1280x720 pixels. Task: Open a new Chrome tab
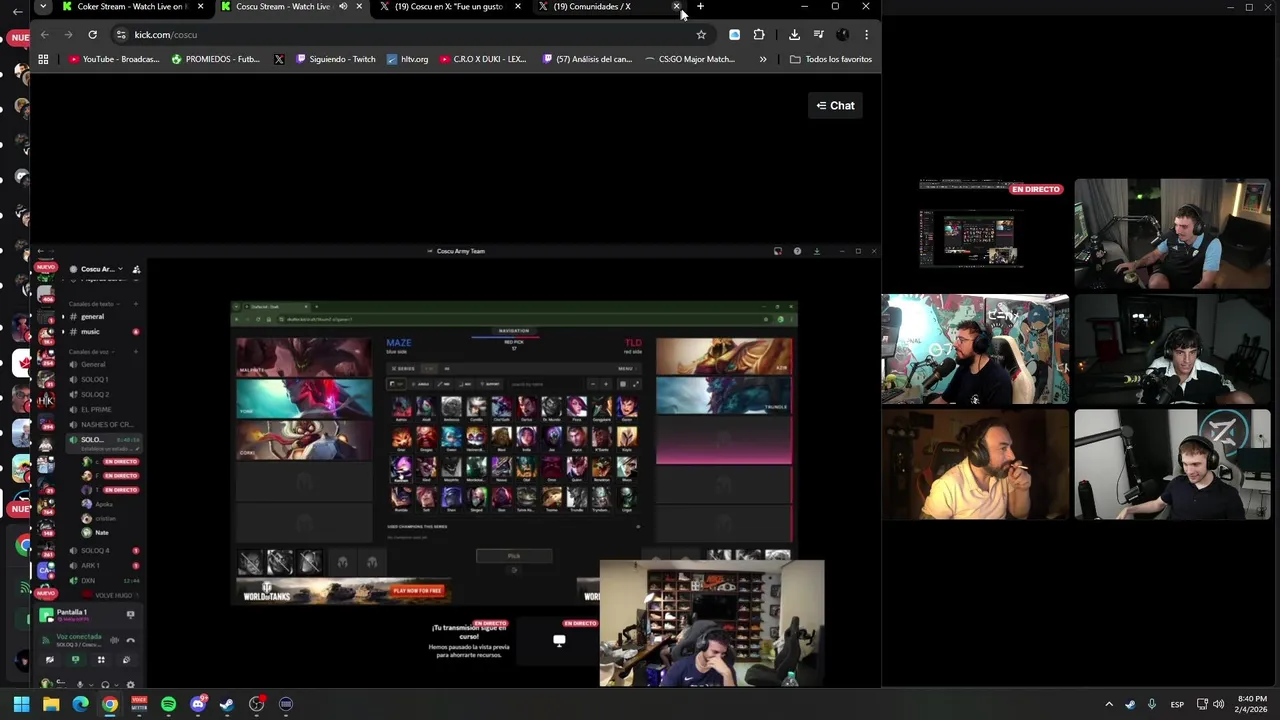click(x=700, y=7)
